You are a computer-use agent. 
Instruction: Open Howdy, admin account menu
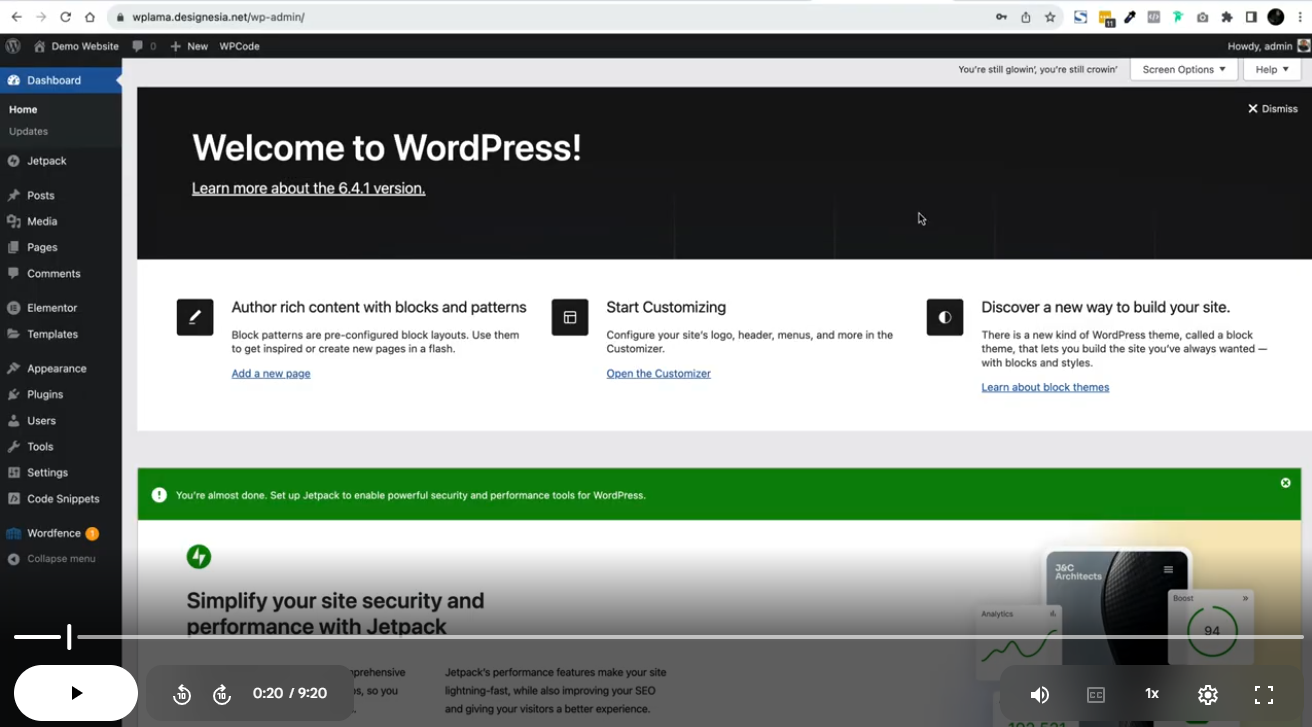tap(1268, 46)
